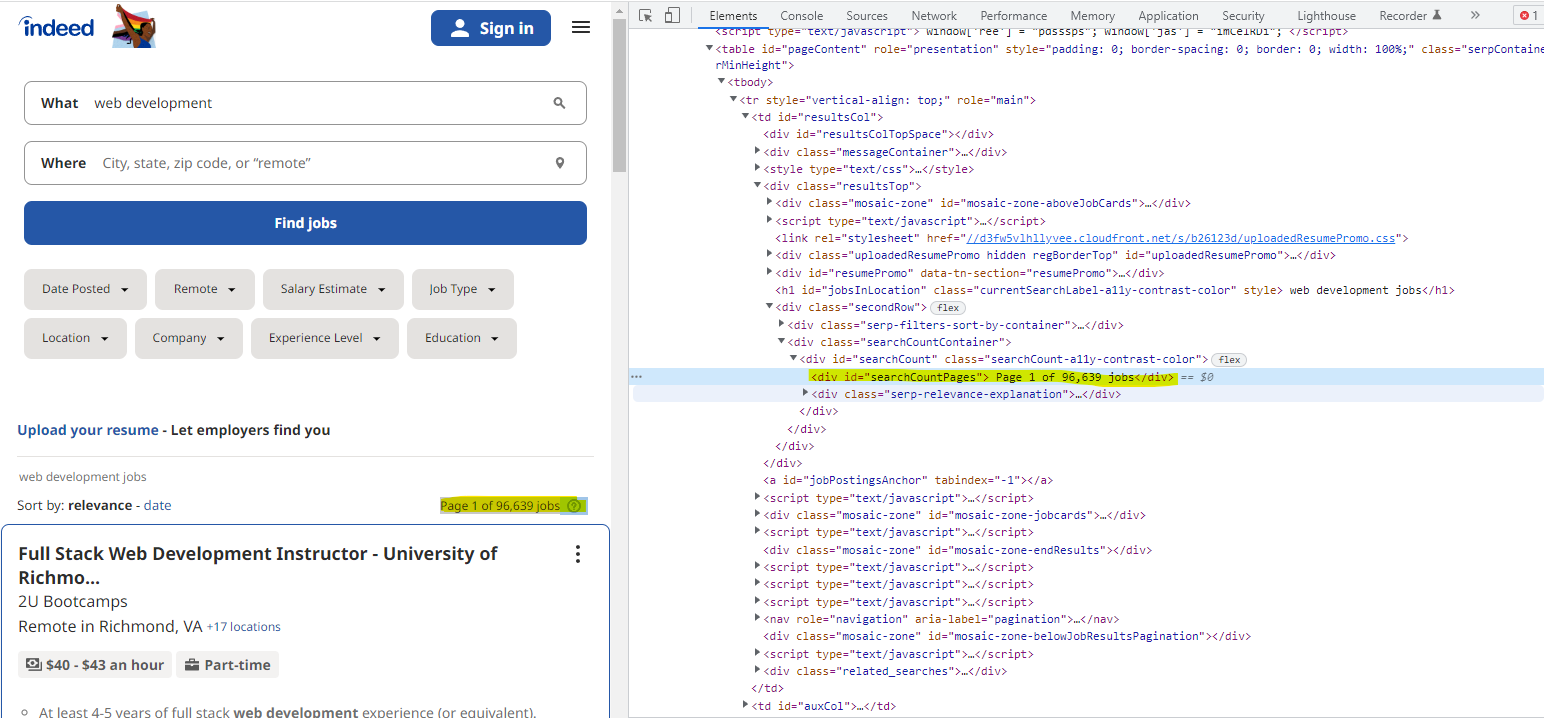Open the Network tab
Screen dimensions: 1544x718
[934, 16]
